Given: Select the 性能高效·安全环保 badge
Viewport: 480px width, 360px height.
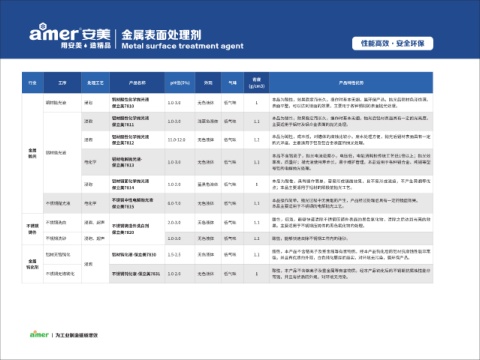Looking at the screenshot, I should [x=393, y=44].
